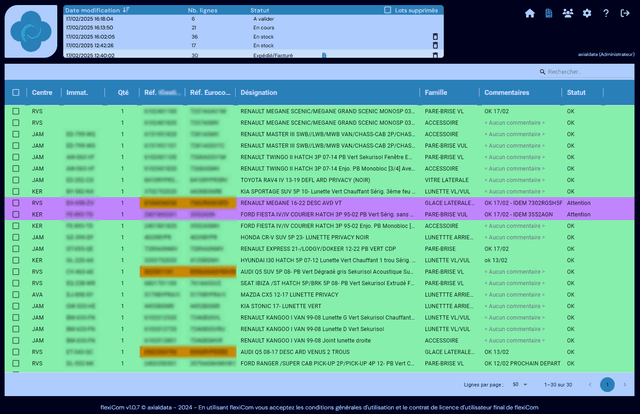Viewport: 640px width, 414px height.
Task: Open the users management icon
Action: (568, 13)
